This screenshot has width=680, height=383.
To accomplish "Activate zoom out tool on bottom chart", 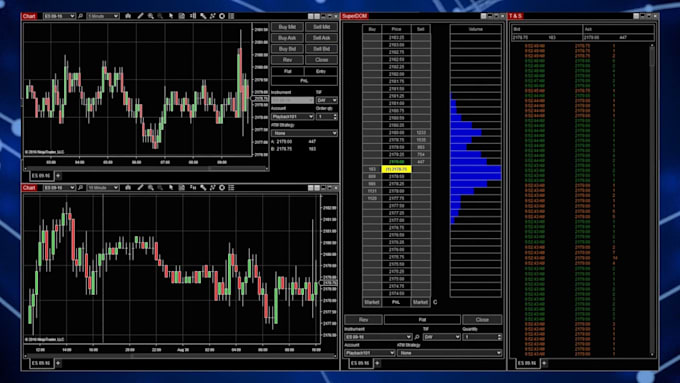I will pos(160,187).
